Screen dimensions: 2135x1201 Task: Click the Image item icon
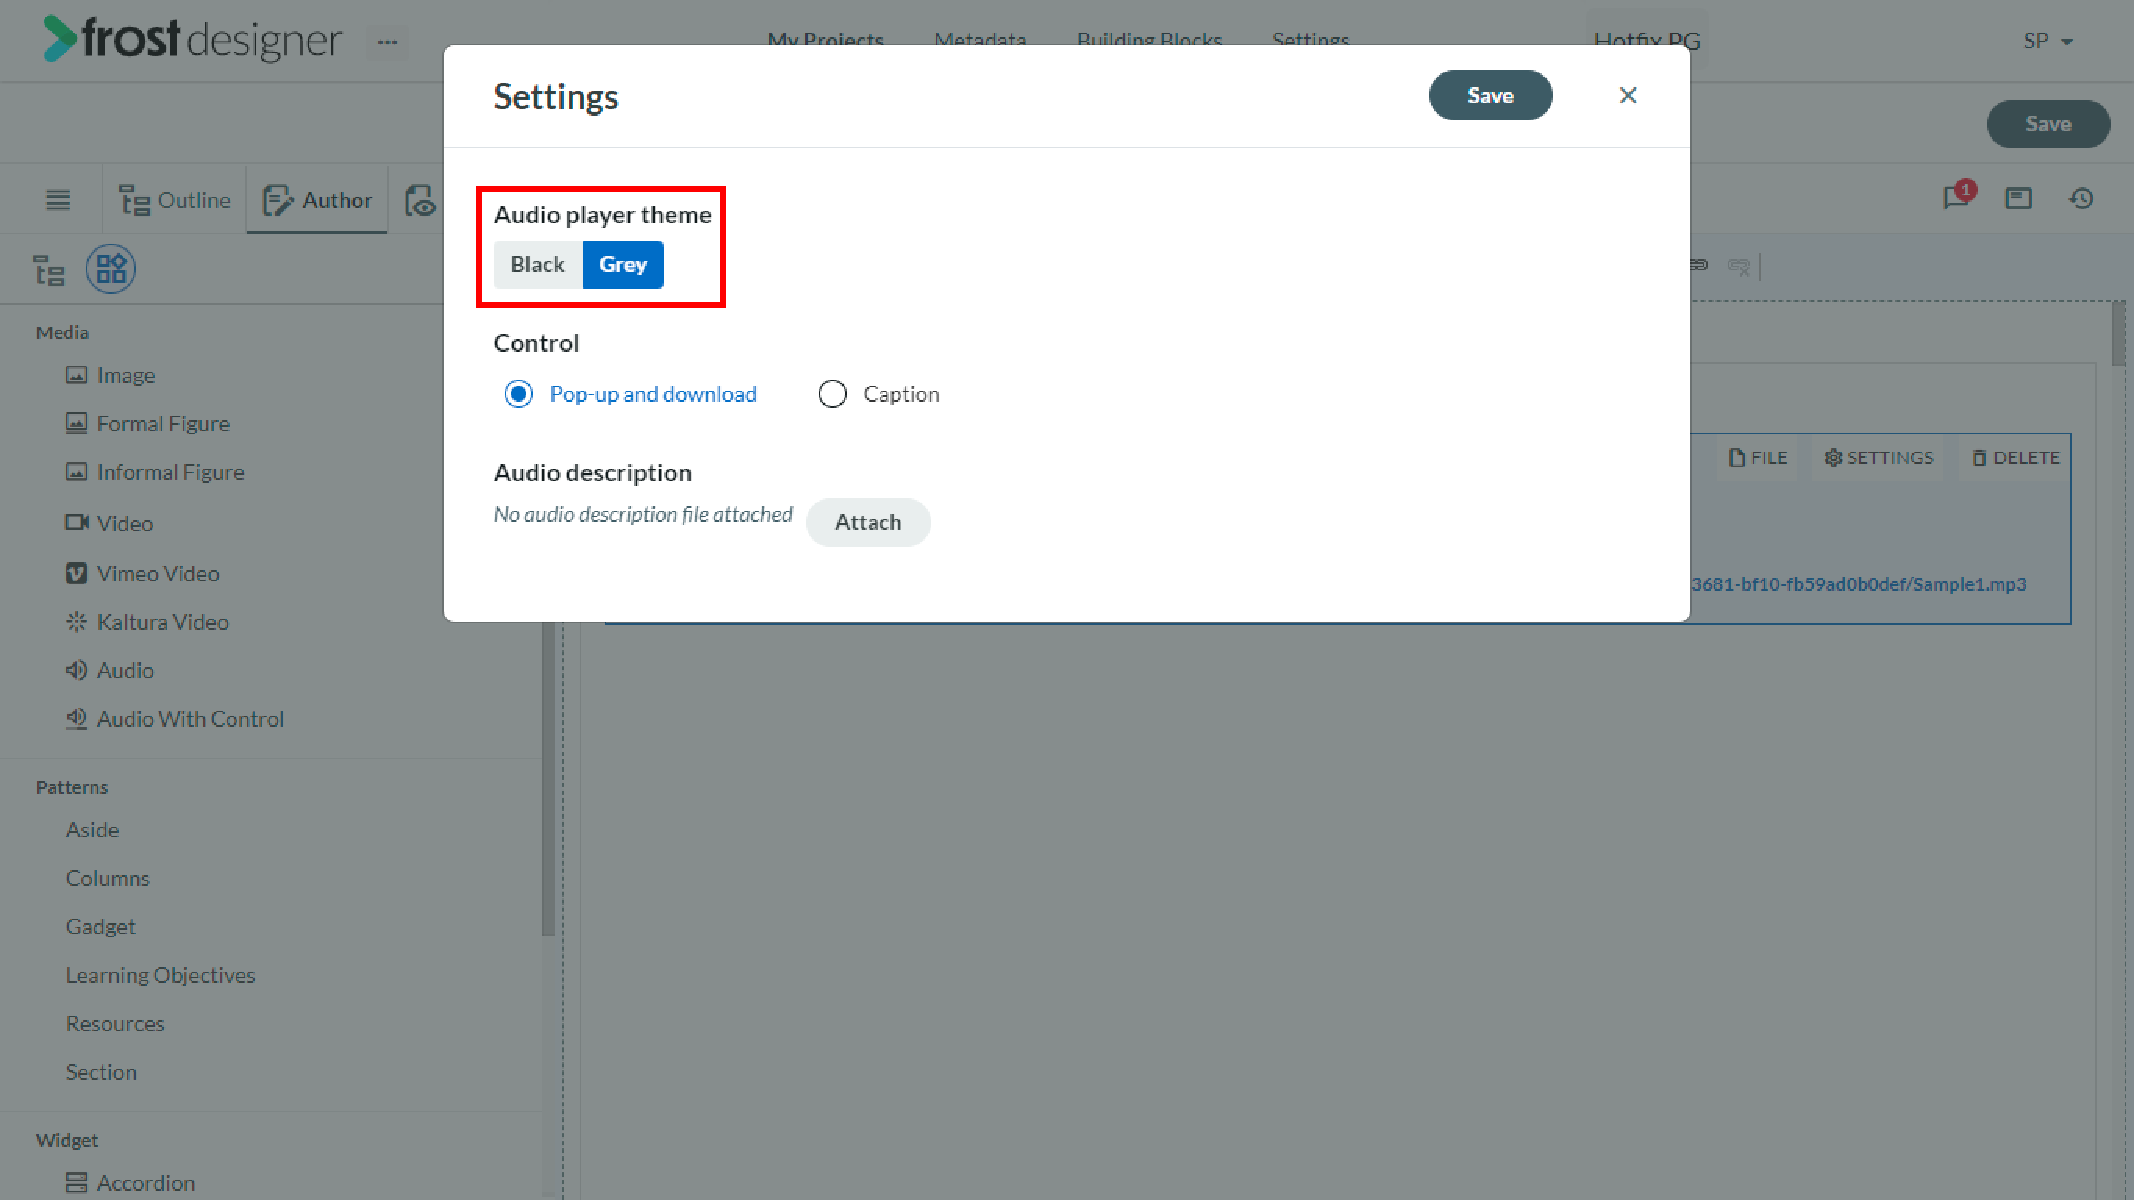click(x=76, y=375)
